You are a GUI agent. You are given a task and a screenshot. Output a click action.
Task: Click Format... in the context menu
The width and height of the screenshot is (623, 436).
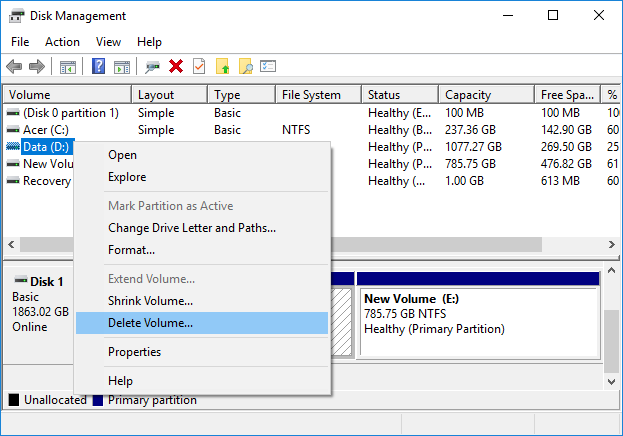click(131, 250)
